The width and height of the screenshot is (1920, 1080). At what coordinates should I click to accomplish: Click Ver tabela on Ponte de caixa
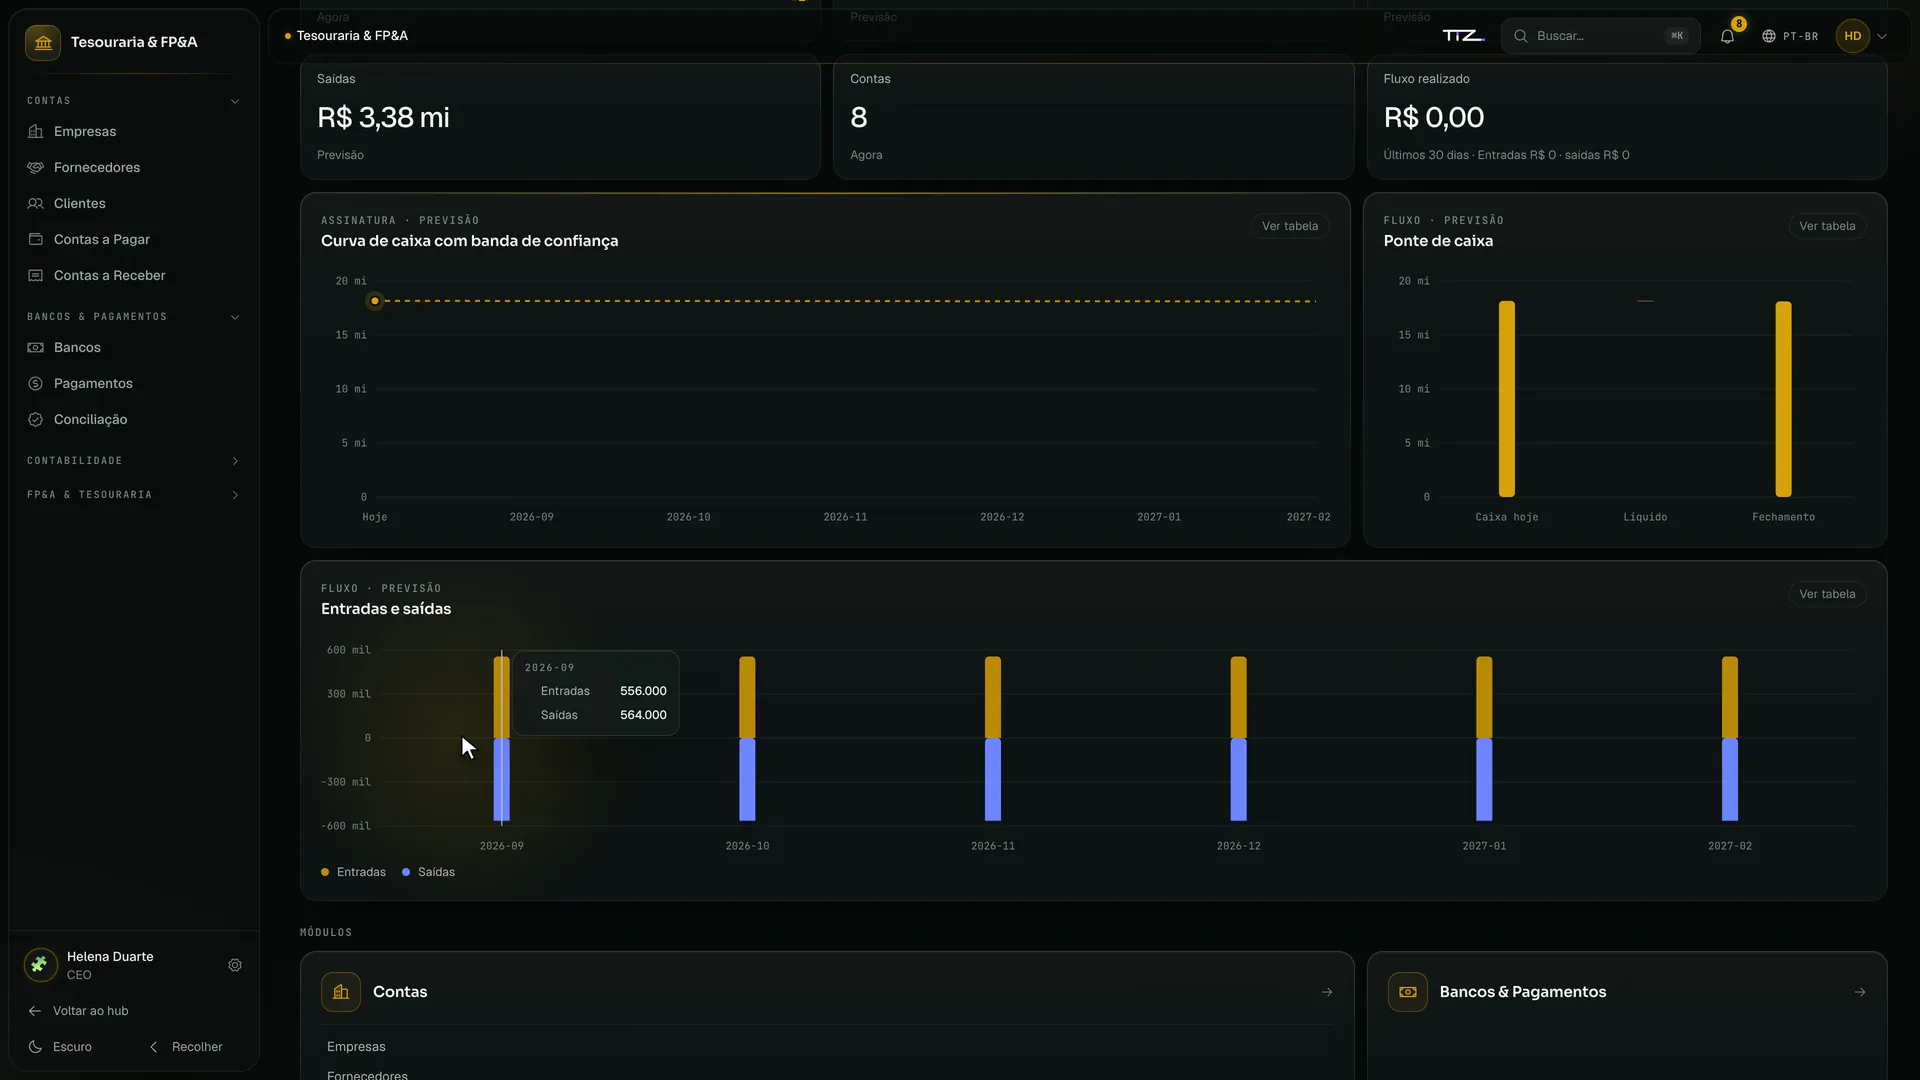[1827, 226]
